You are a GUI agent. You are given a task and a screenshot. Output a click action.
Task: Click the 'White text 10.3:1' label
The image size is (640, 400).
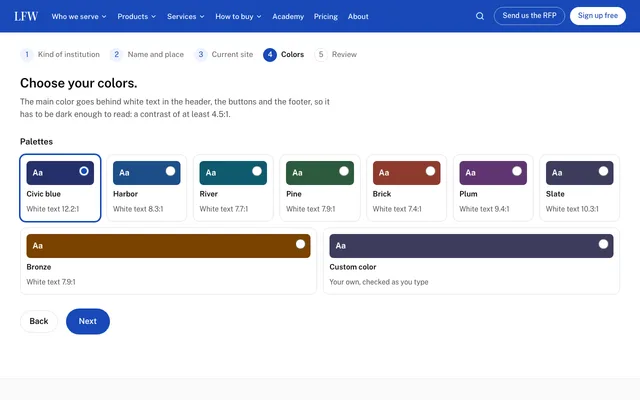(572, 209)
